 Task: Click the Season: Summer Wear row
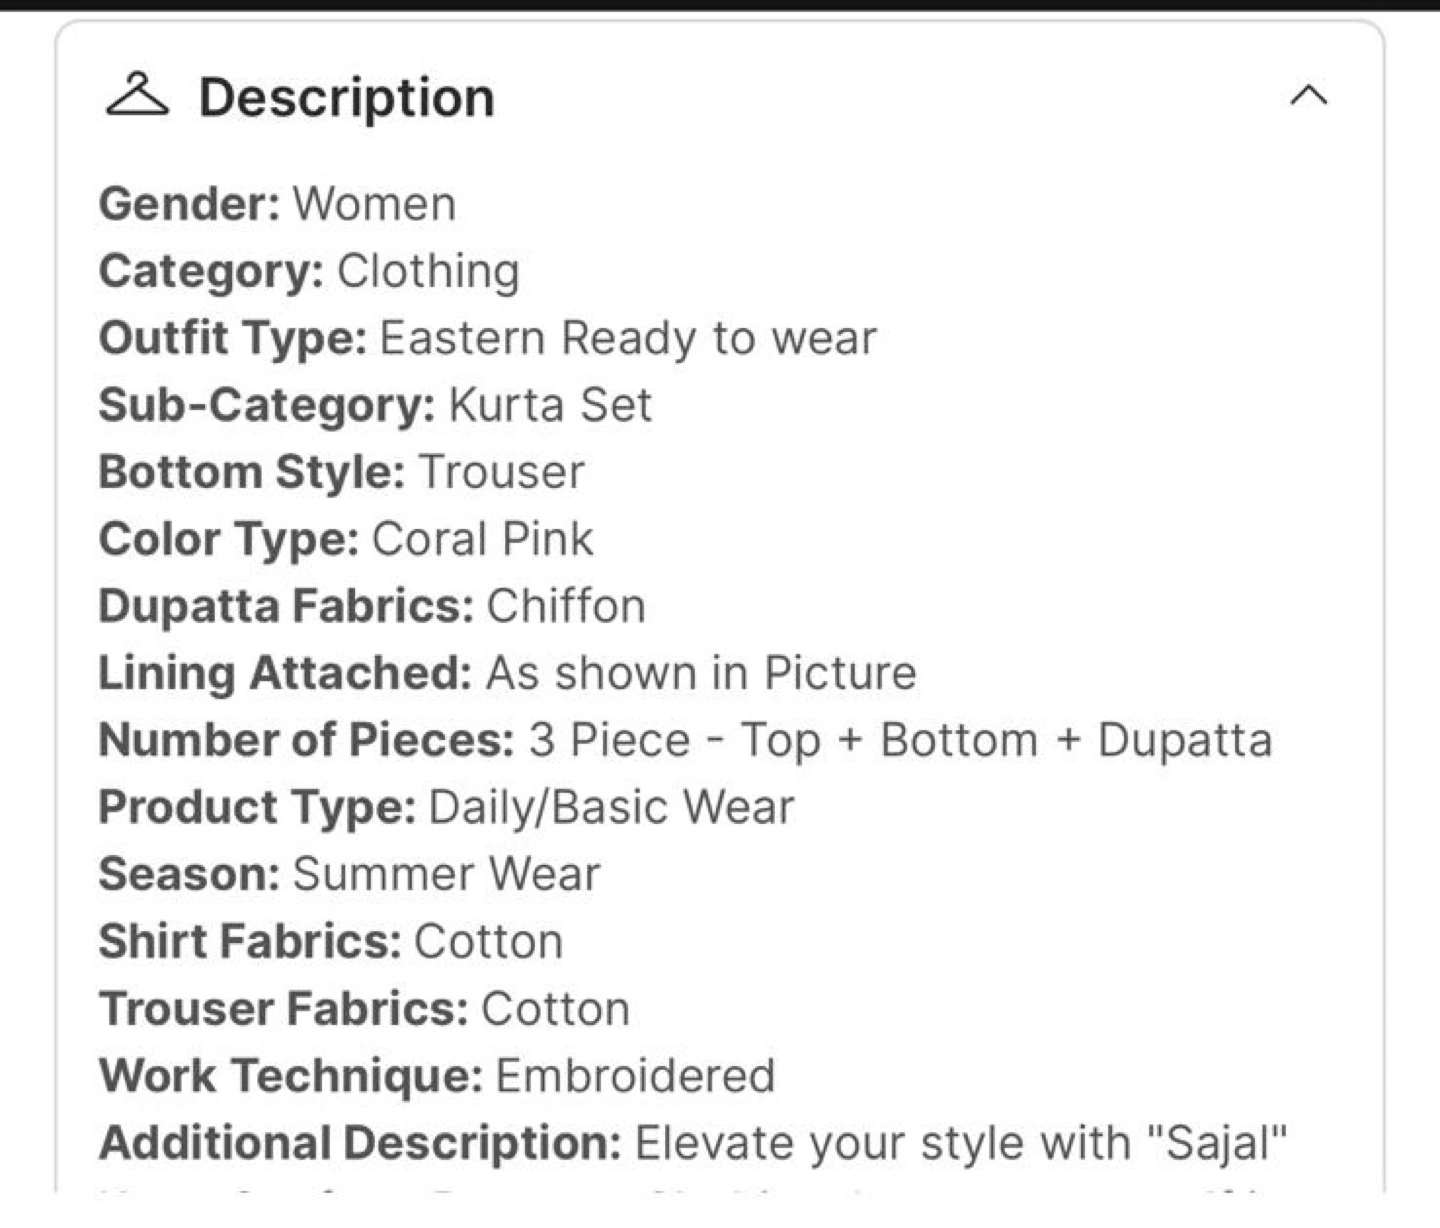coord(349,875)
